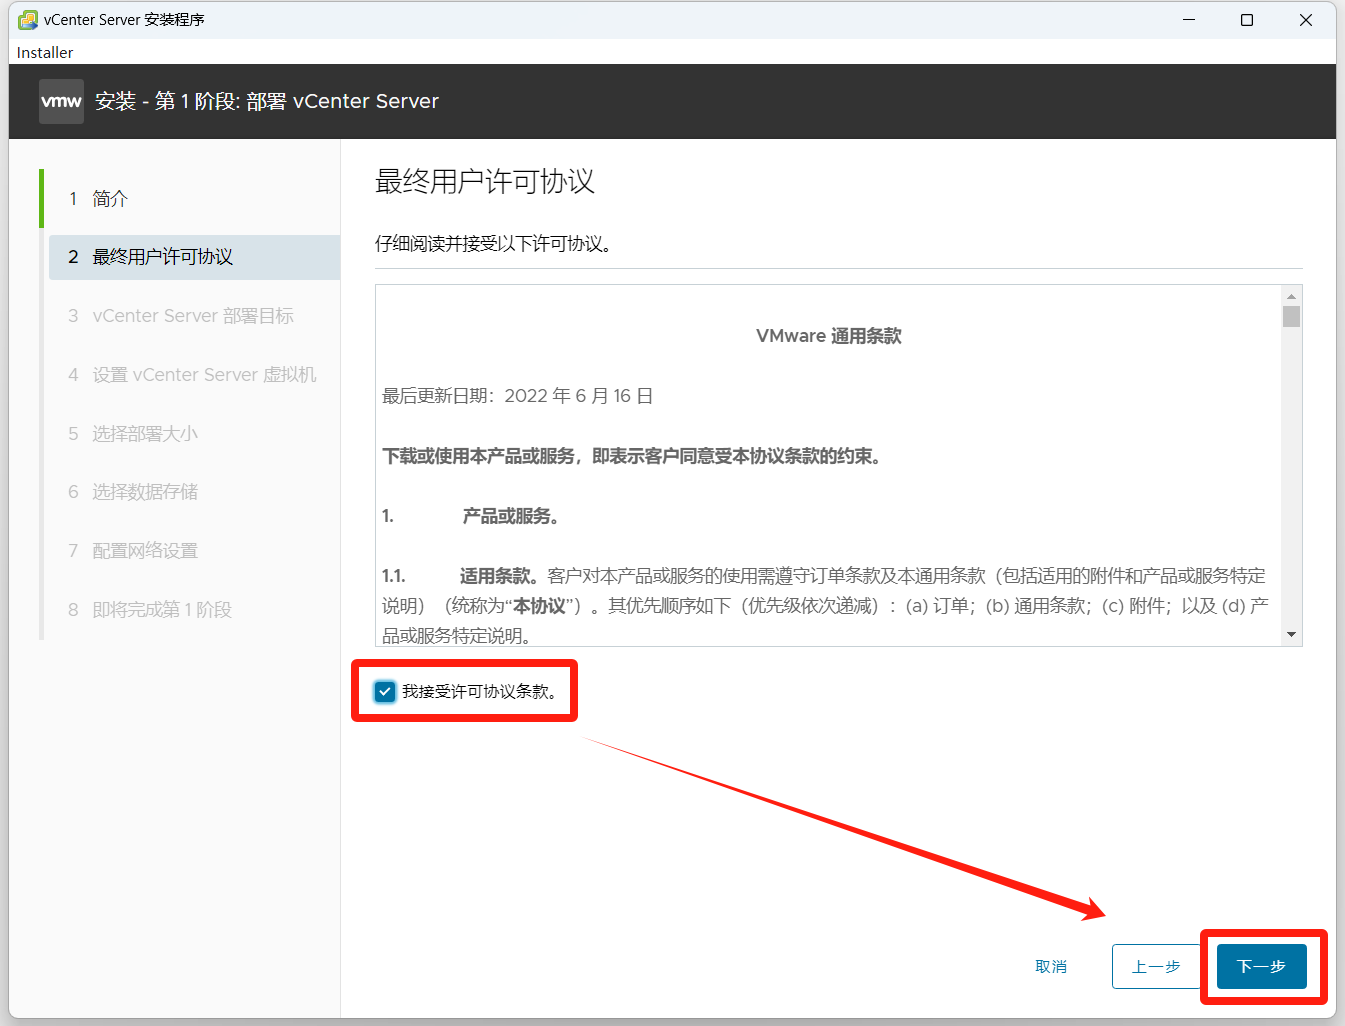
Task: Click the license agreement scrollbar thumb
Action: click(1291, 317)
